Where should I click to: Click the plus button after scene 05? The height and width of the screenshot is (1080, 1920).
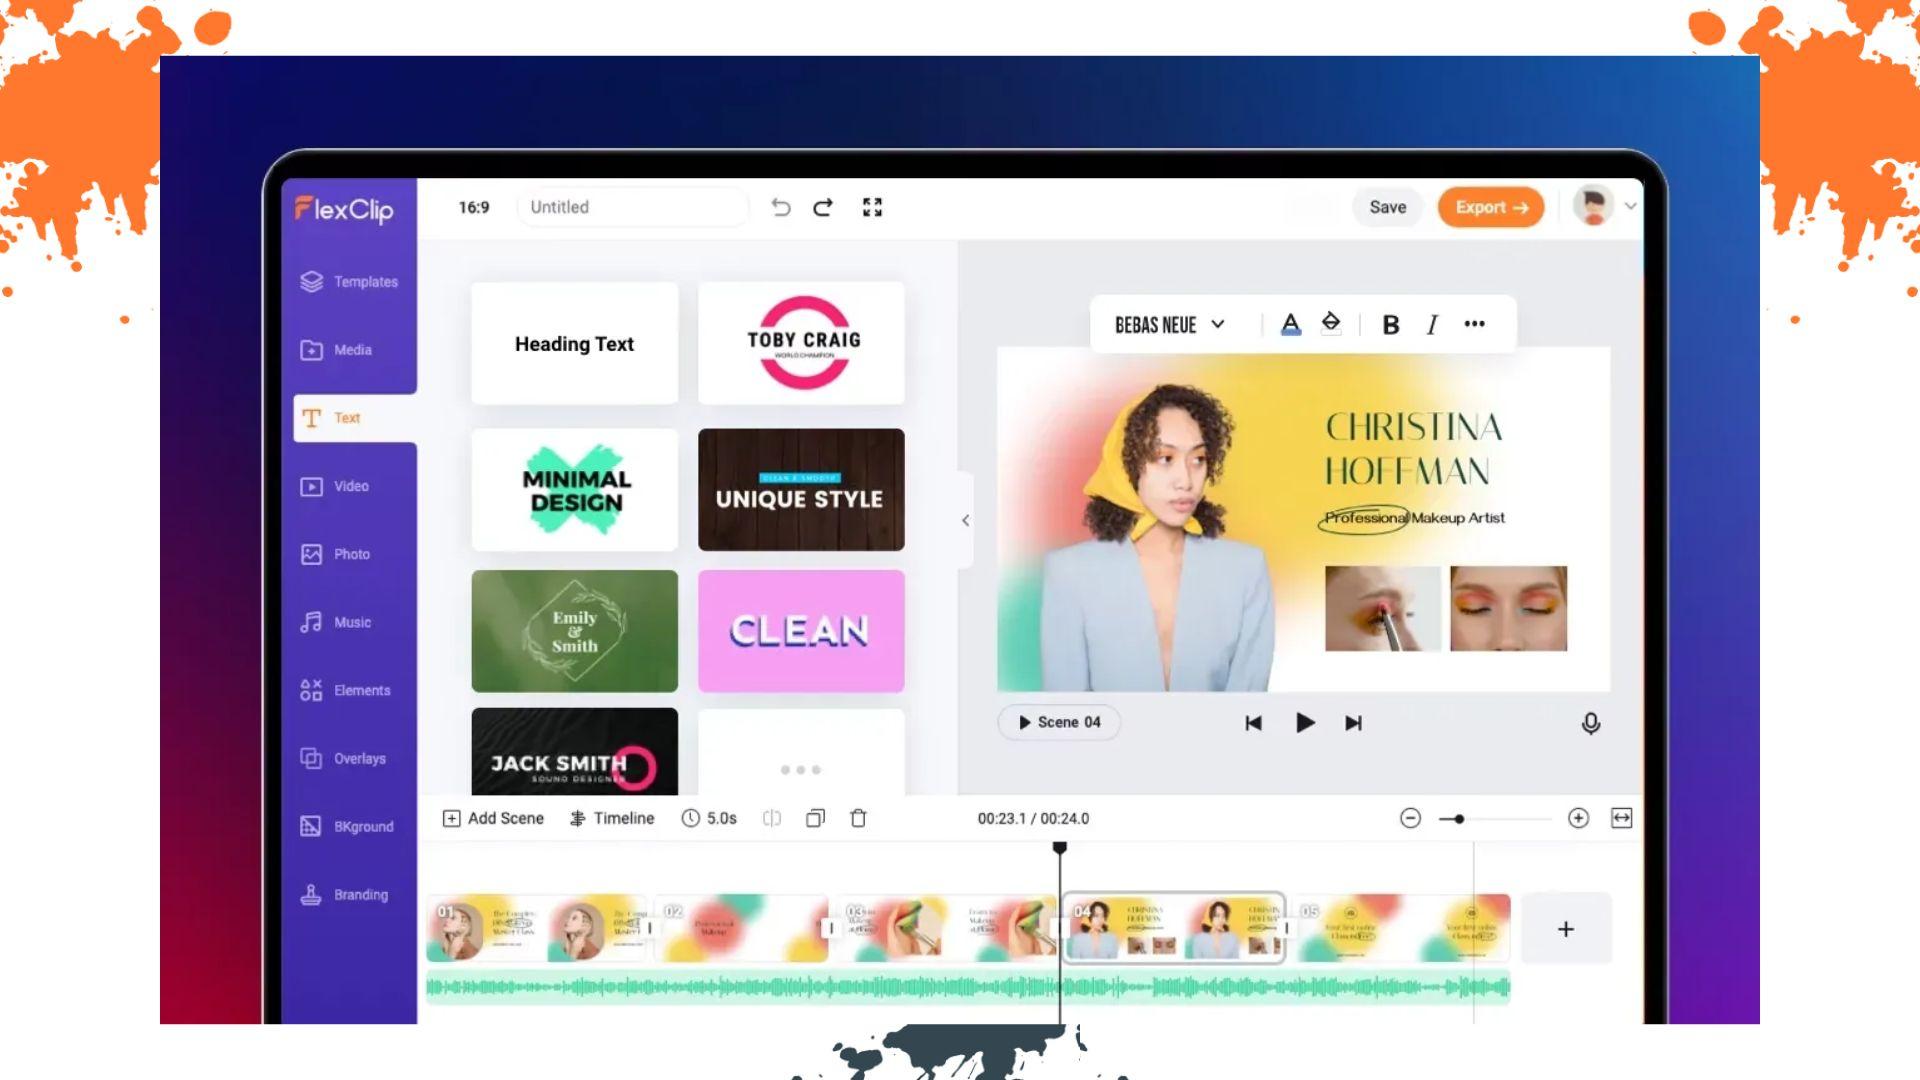(1566, 929)
